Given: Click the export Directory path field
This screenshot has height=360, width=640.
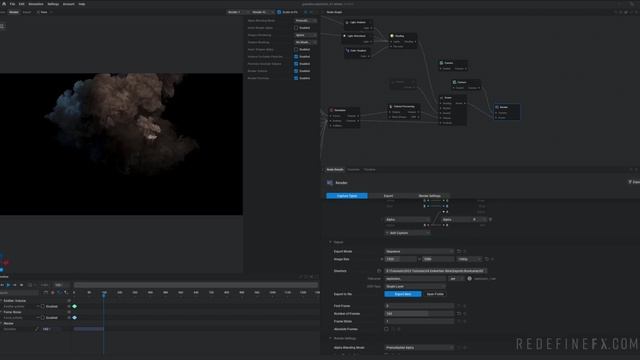Looking at the screenshot, I should pyautogui.click(x=436, y=271).
